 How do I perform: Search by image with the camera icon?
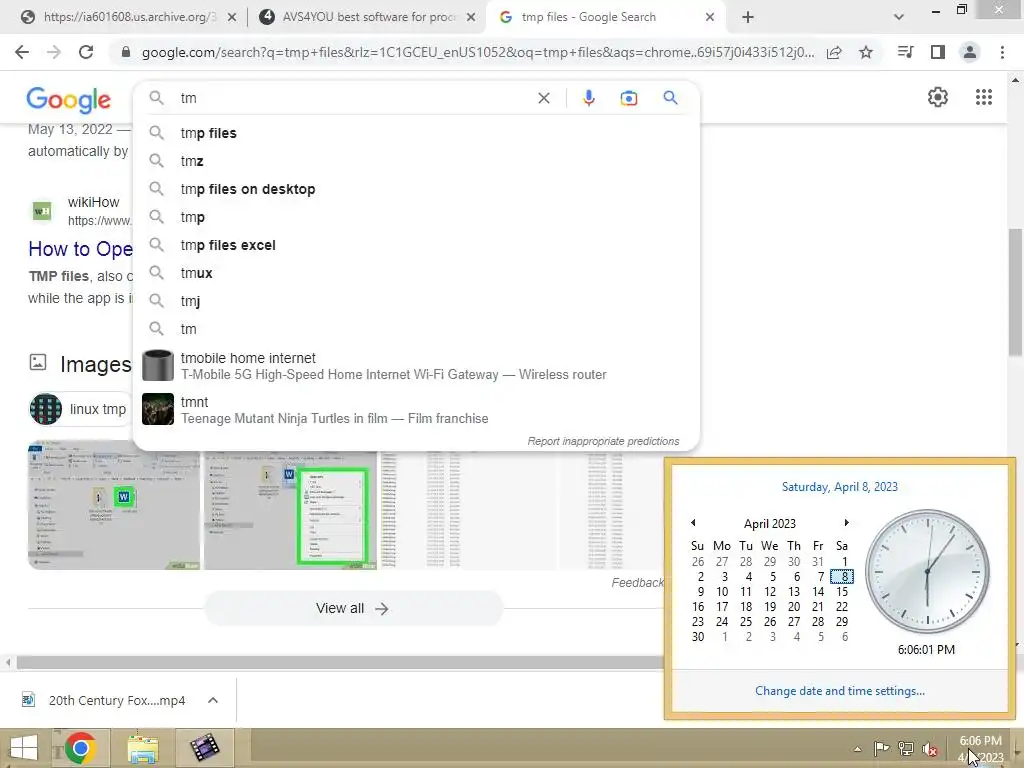(628, 98)
